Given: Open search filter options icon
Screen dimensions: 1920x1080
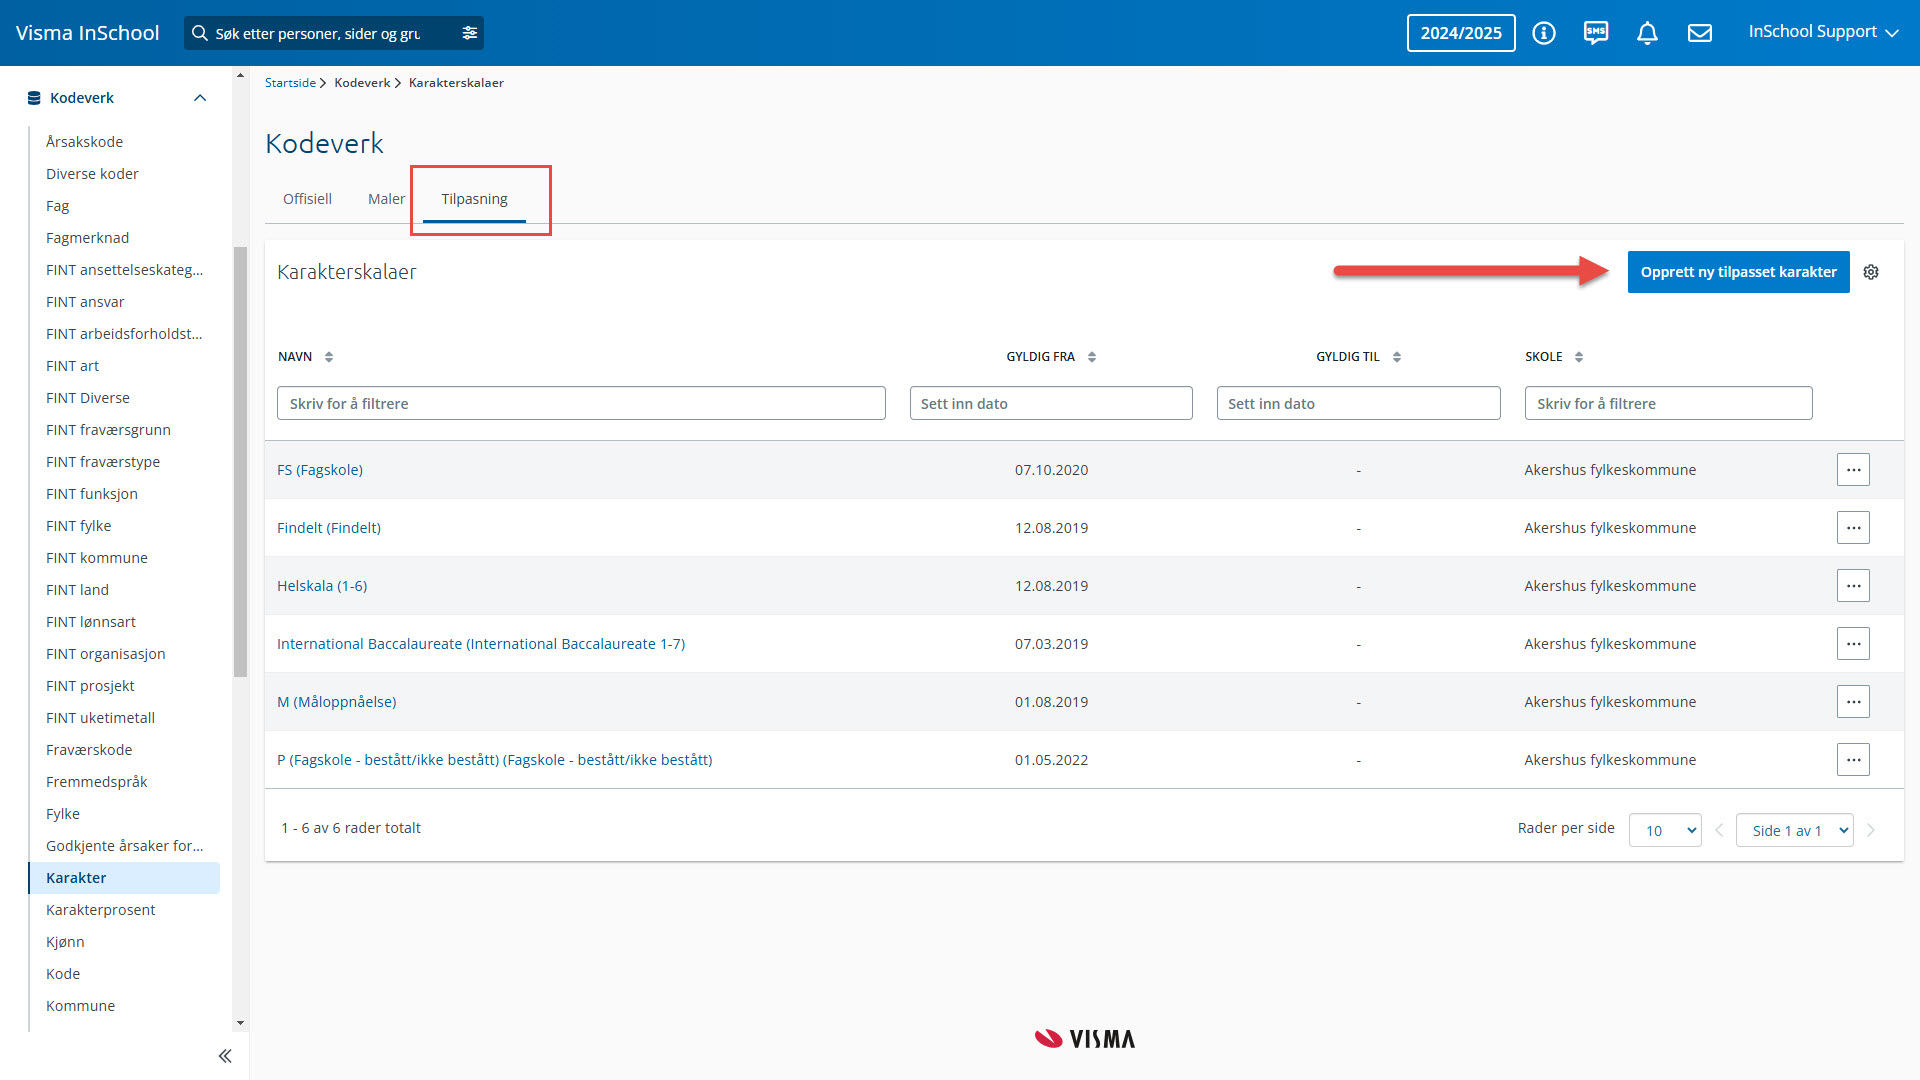Looking at the screenshot, I should (470, 33).
